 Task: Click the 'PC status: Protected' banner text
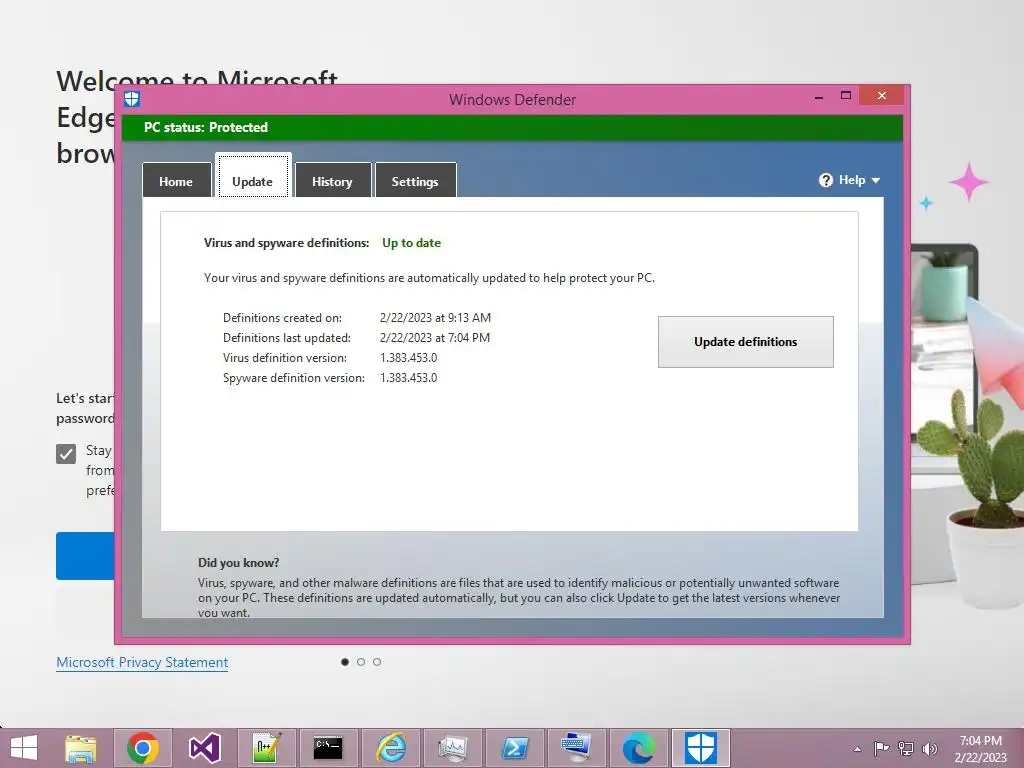[x=206, y=127]
